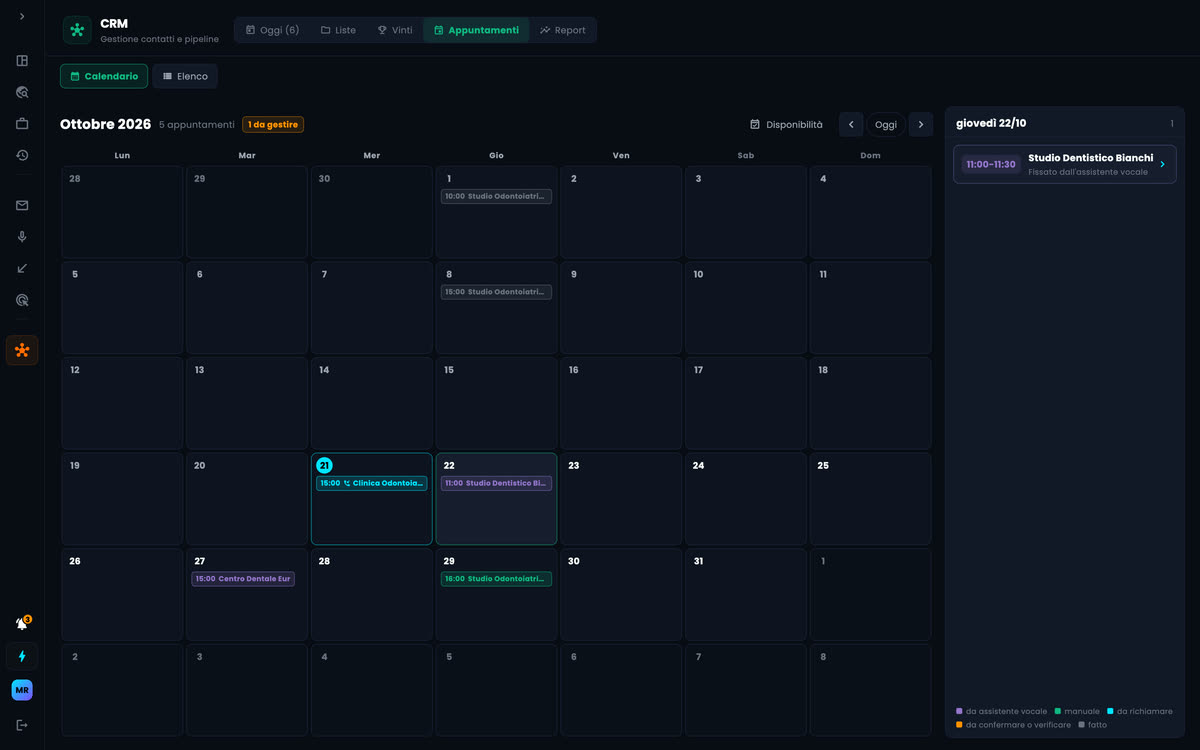Open 15:00 Clinica Odontoiatrica appointment on 21
The image size is (1200, 750).
(x=372, y=483)
